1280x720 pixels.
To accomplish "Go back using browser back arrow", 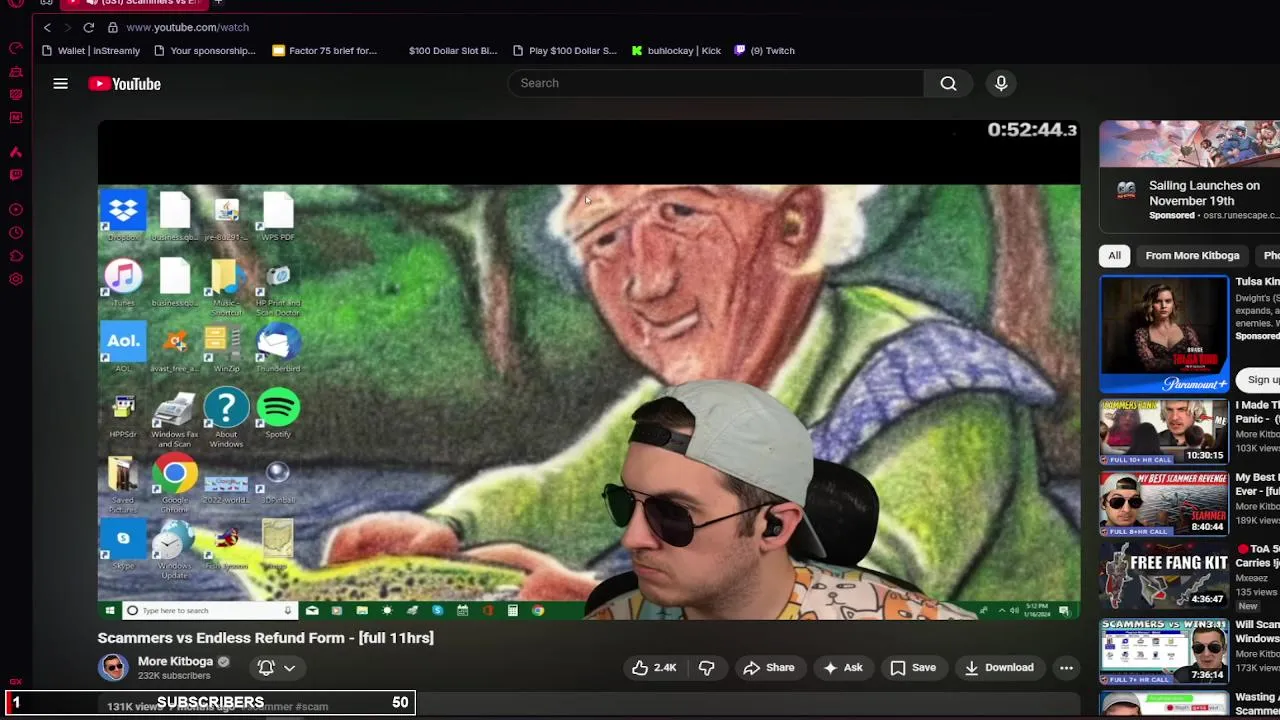I will tap(47, 27).
